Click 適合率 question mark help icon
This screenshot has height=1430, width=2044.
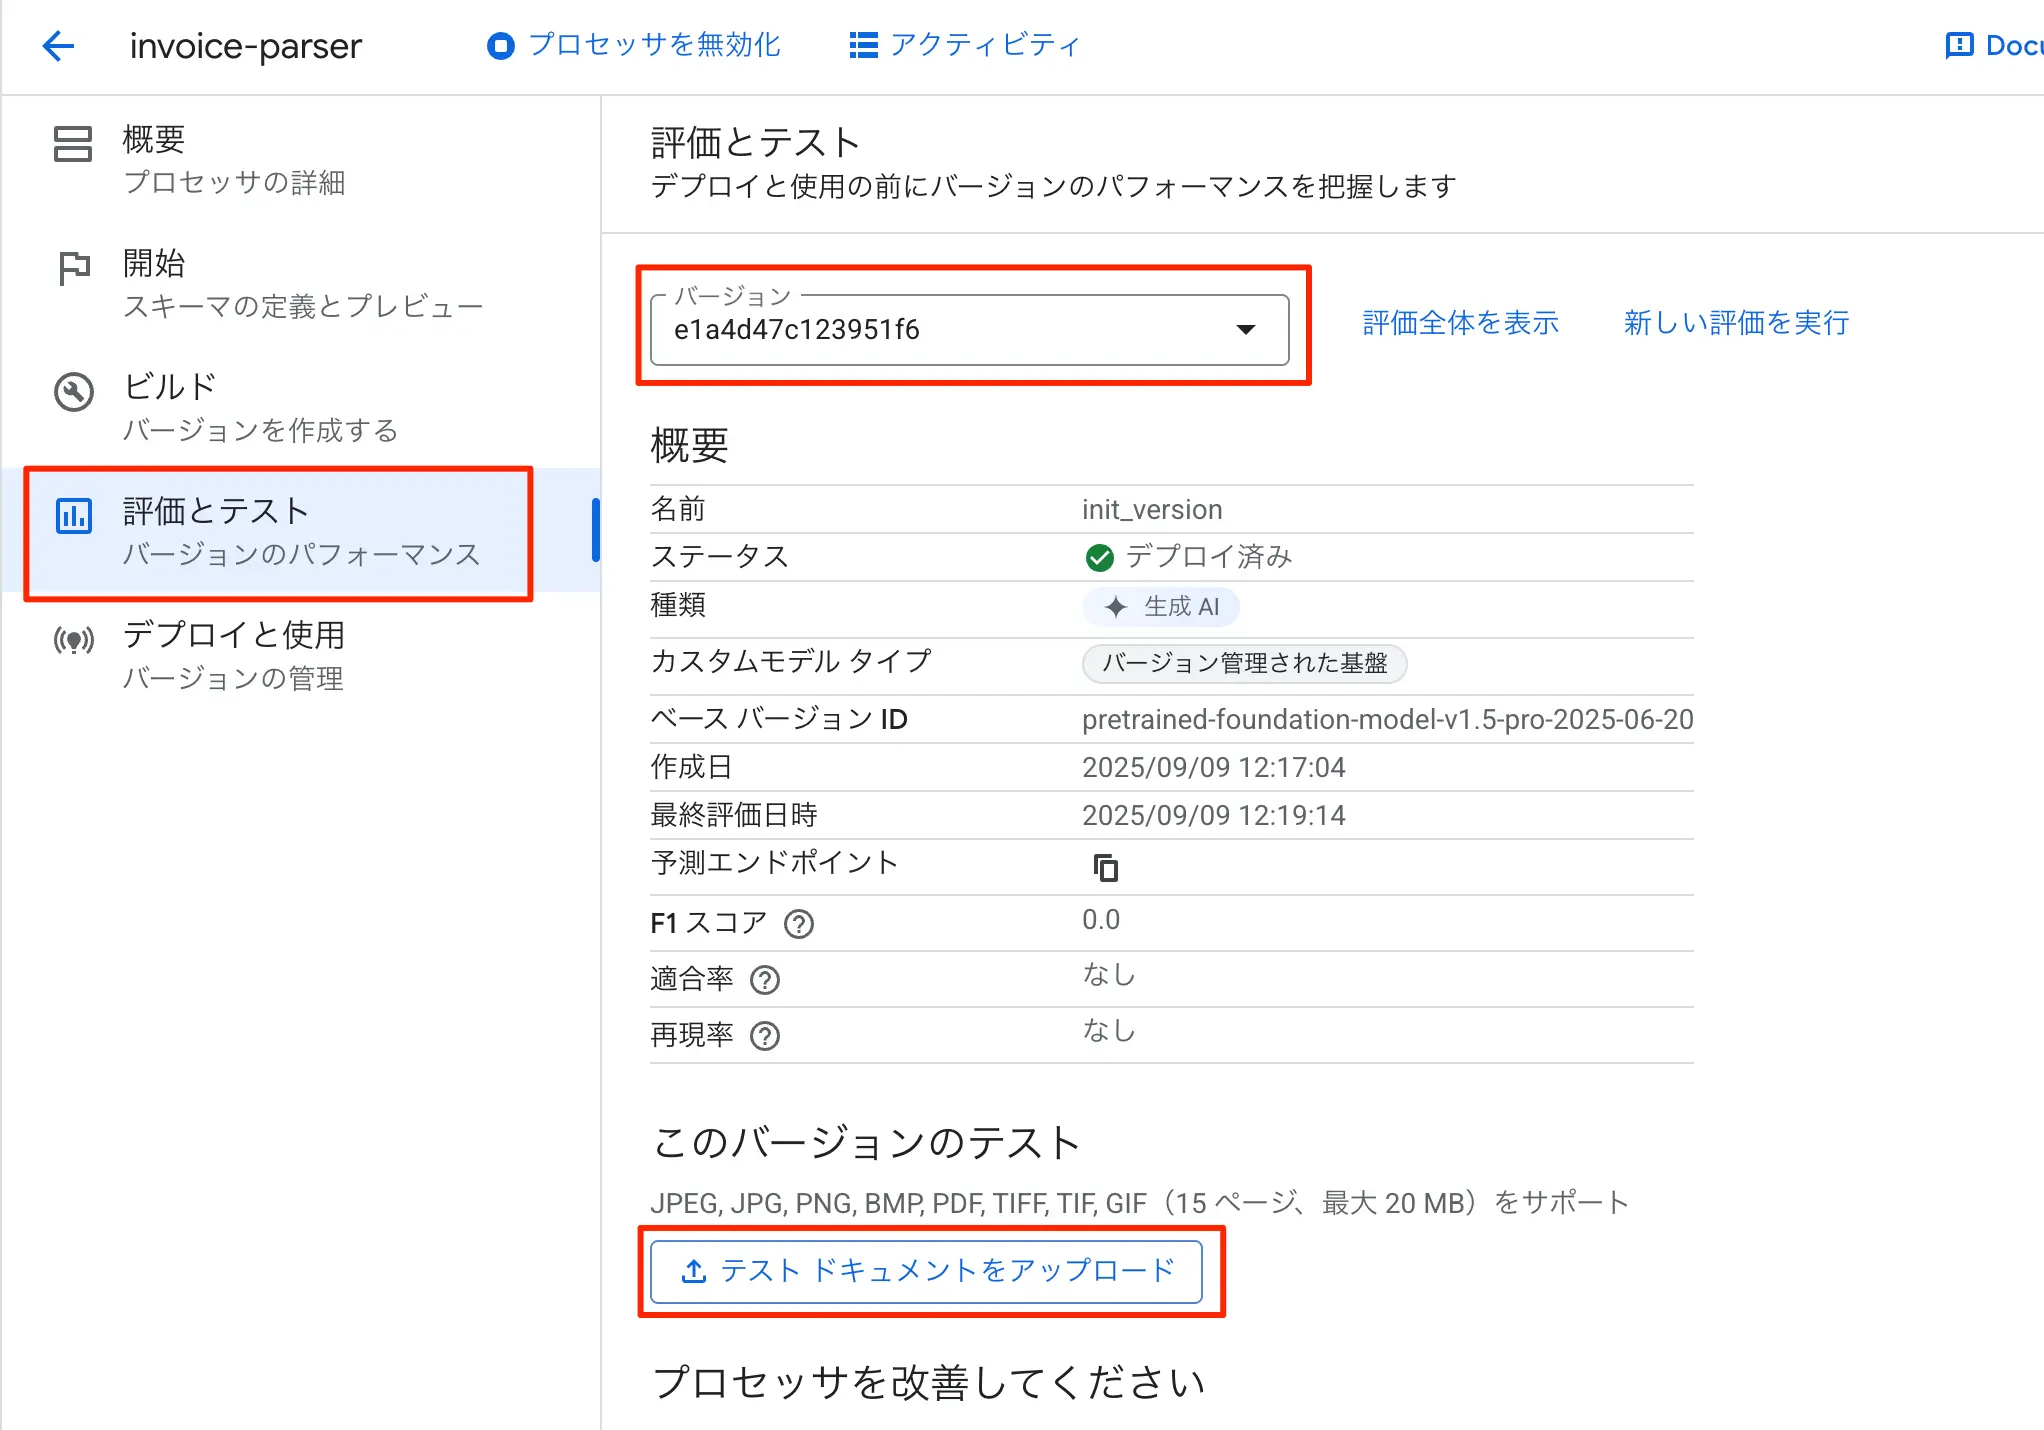[765, 979]
